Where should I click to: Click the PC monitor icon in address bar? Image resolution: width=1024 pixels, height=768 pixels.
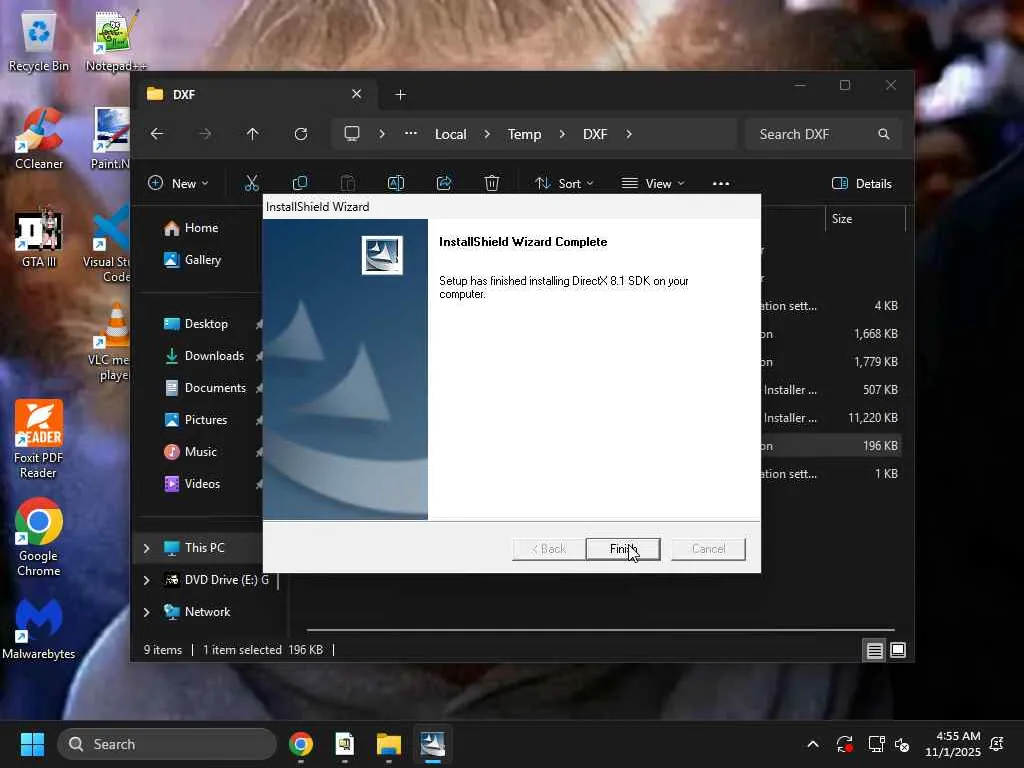point(352,134)
